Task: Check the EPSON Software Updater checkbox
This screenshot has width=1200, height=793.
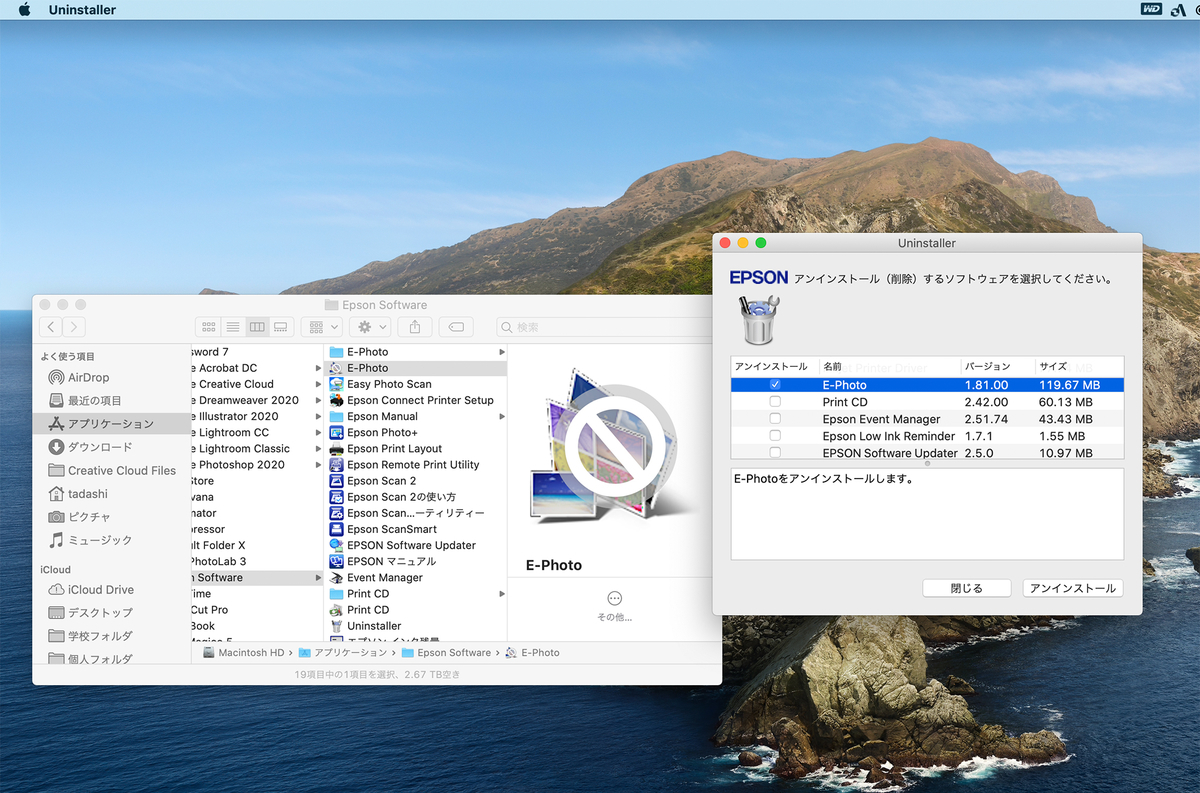Action: (x=775, y=453)
